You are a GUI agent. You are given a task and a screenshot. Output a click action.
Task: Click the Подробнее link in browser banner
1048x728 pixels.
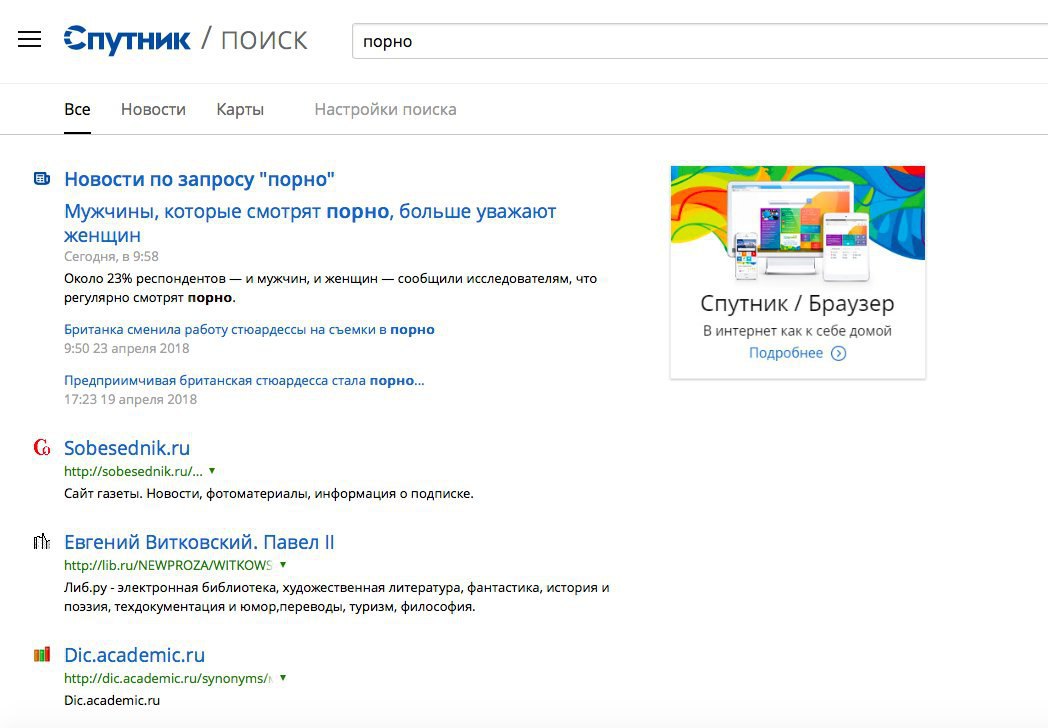[785, 353]
